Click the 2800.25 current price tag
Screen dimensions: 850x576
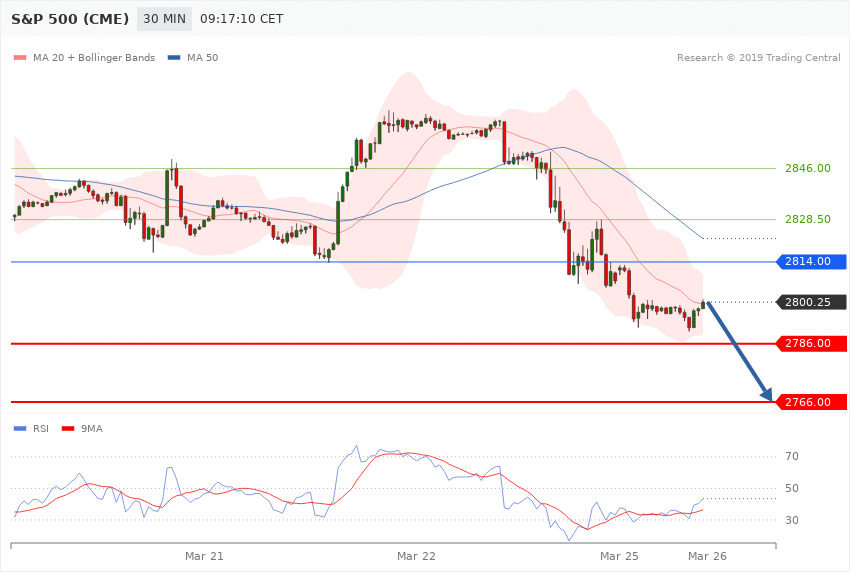coord(812,302)
